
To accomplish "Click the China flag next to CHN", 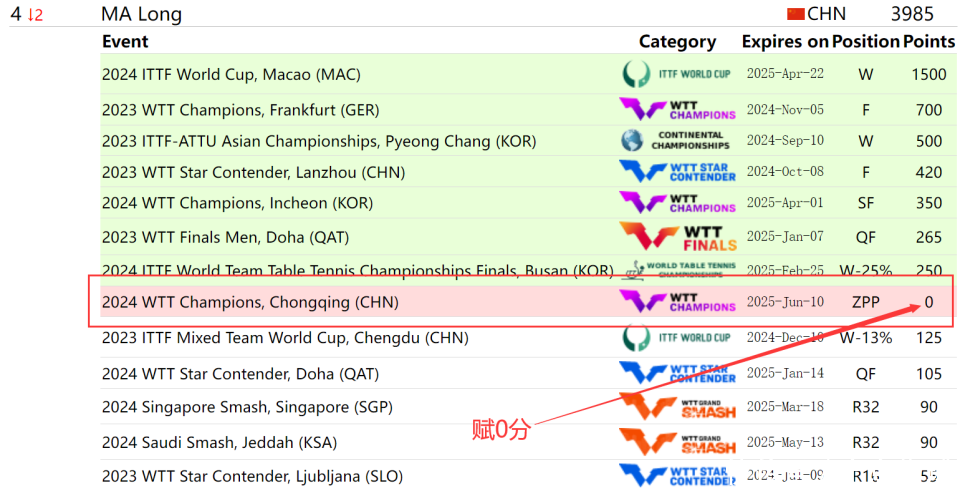I will (795, 14).
